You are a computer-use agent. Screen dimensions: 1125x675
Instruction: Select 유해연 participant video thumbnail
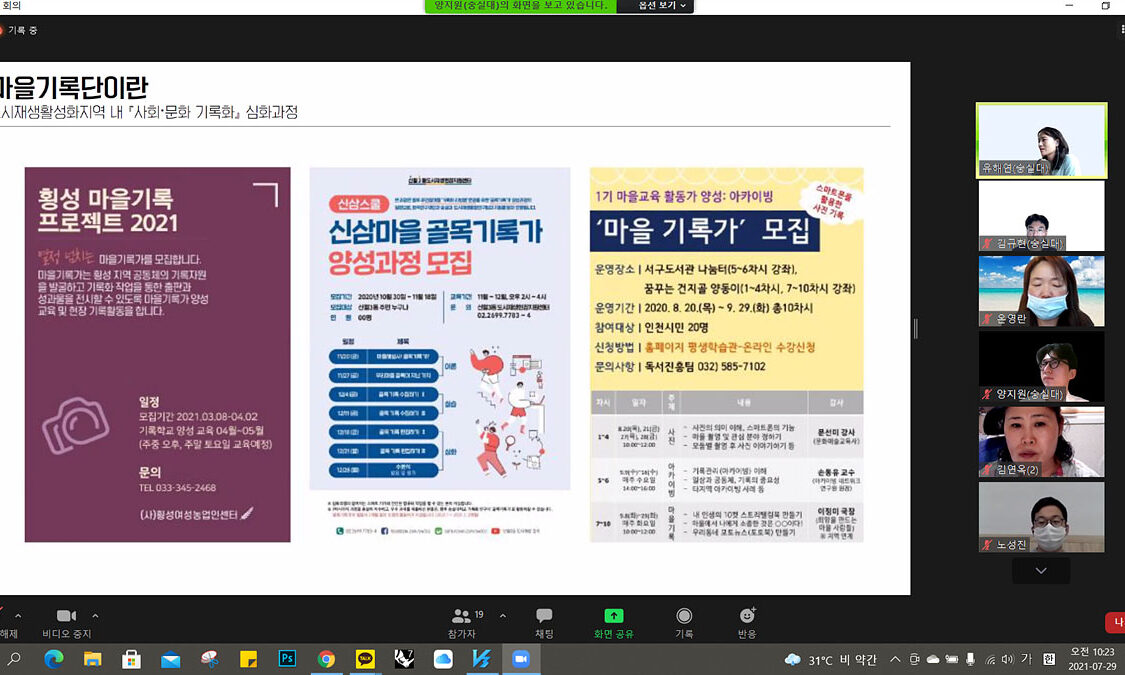pyautogui.click(x=1041, y=140)
